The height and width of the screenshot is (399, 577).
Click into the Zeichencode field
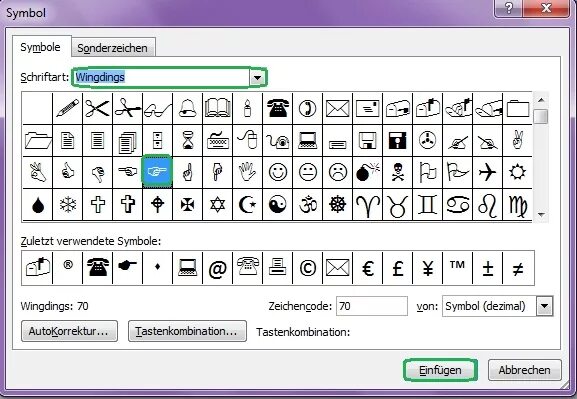coord(372,306)
